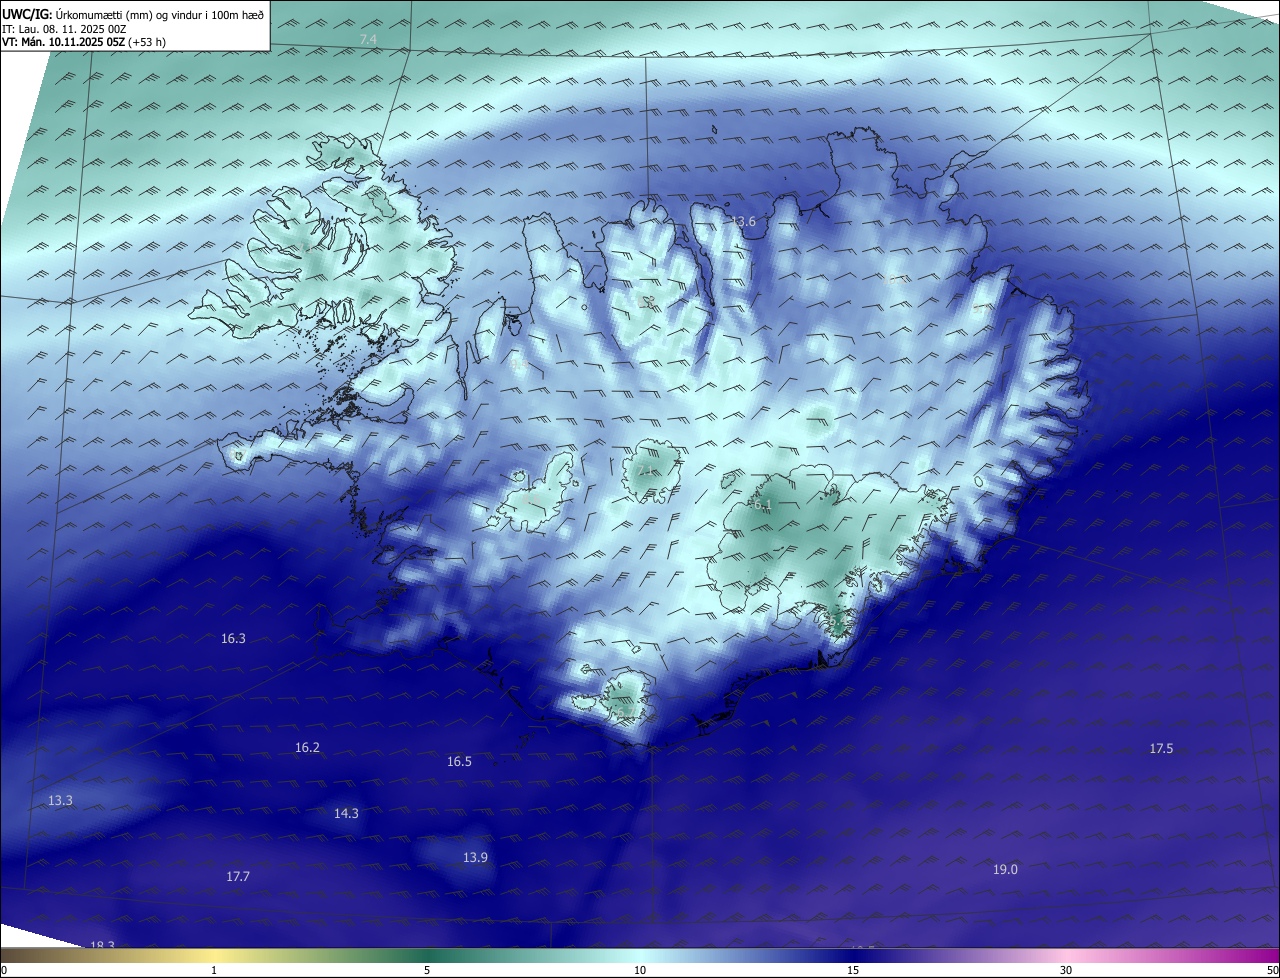
Task: Click the valid time line 'VT: Mán. 10.11.2025 05Z'
Action: tap(63, 43)
